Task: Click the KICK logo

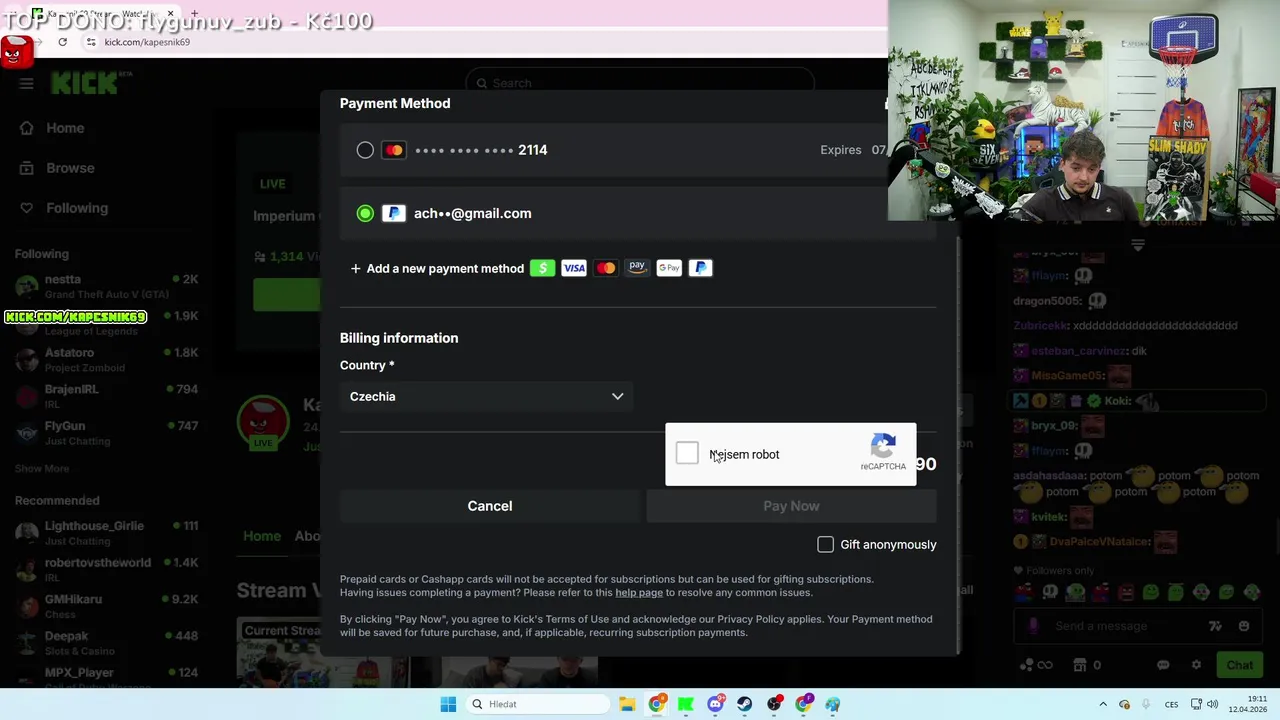Action: tap(85, 83)
